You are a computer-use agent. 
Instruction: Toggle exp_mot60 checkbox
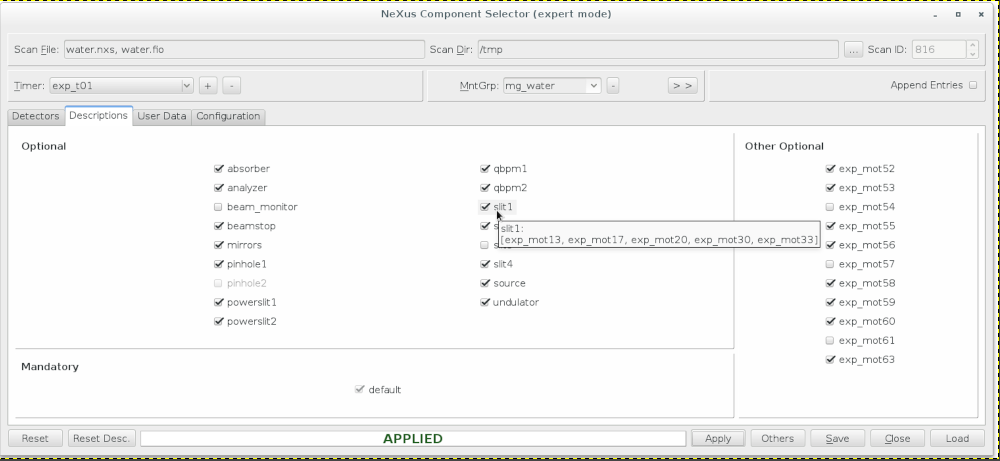[x=830, y=322]
